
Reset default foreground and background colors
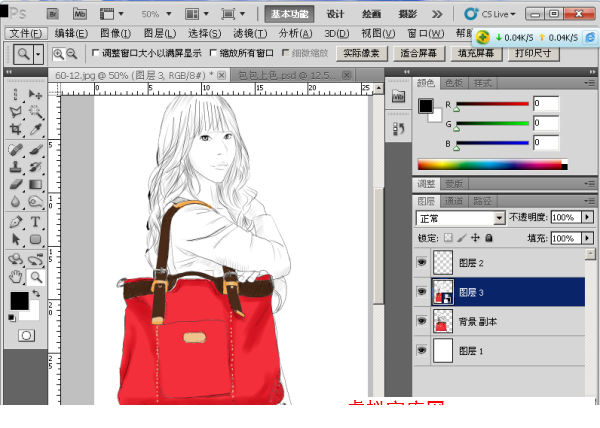click(11, 317)
